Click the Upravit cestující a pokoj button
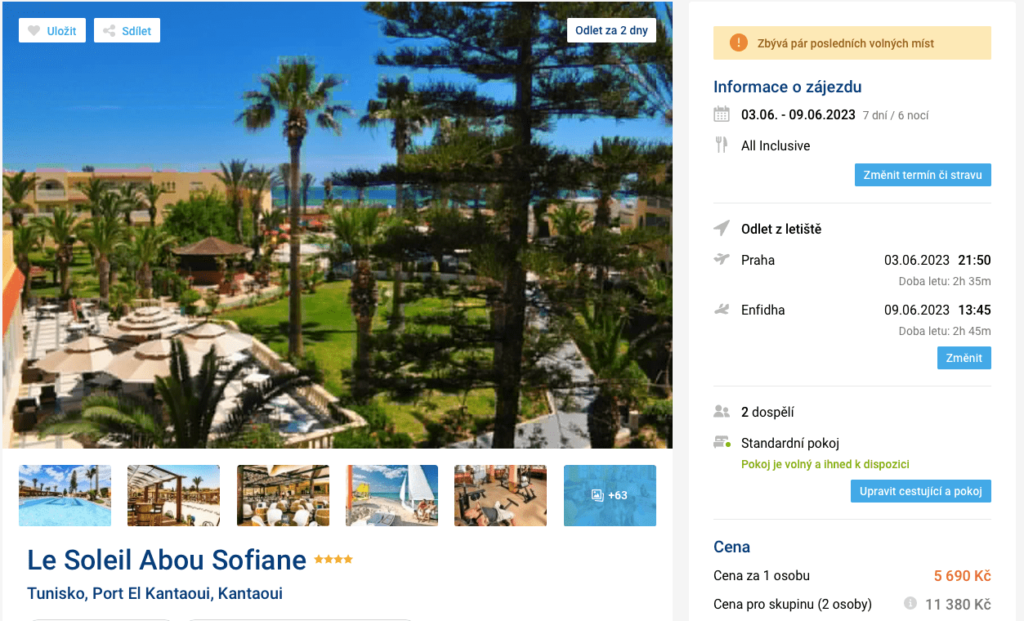This screenshot has width=1024, height=621. click(x=920, y=491)
